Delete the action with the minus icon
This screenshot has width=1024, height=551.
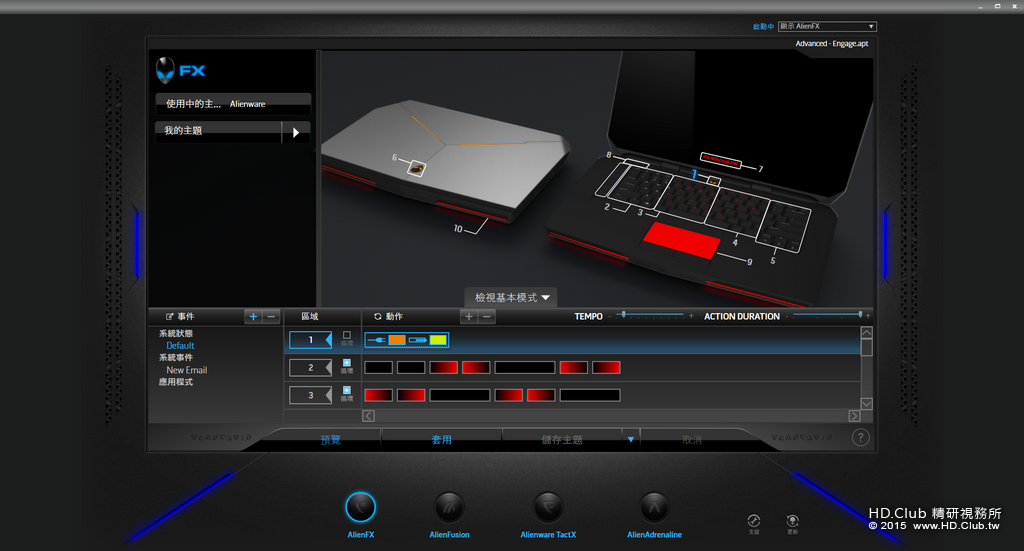[x=487, y=317]
